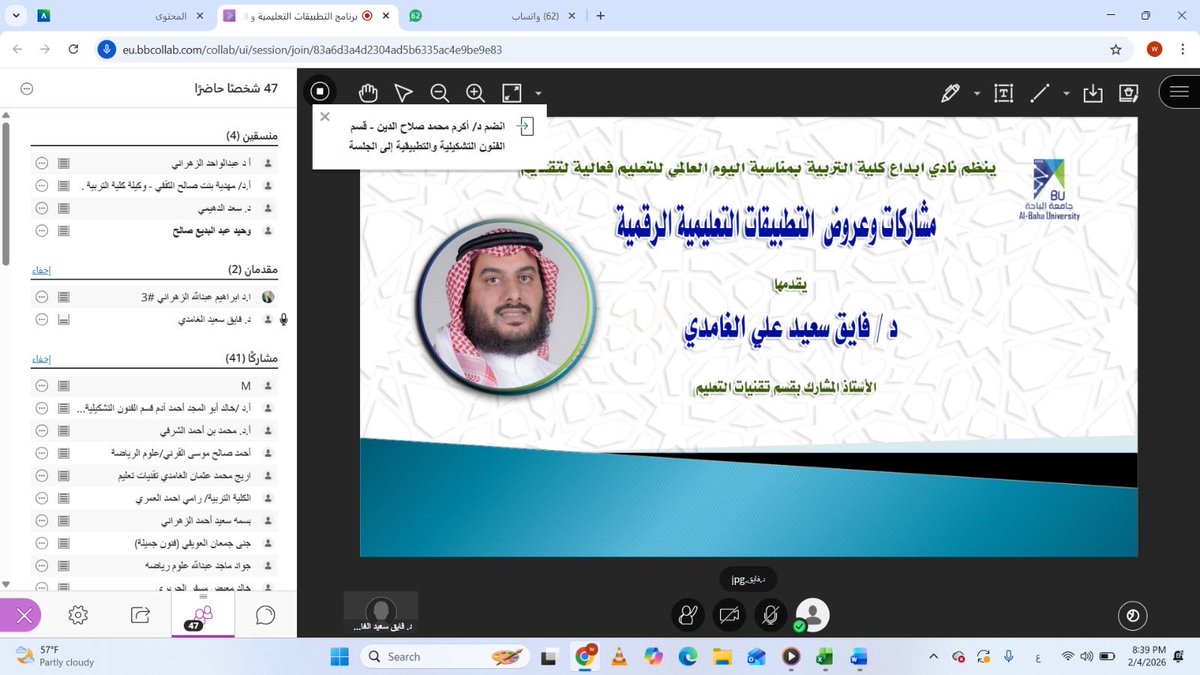
Task: Click the speaker video thumbnail فايق سعيد
Action: point(379,611)
